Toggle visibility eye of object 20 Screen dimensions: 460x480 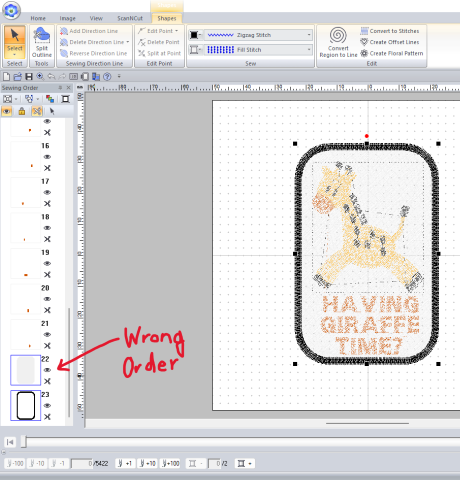(x=47, y=299)
